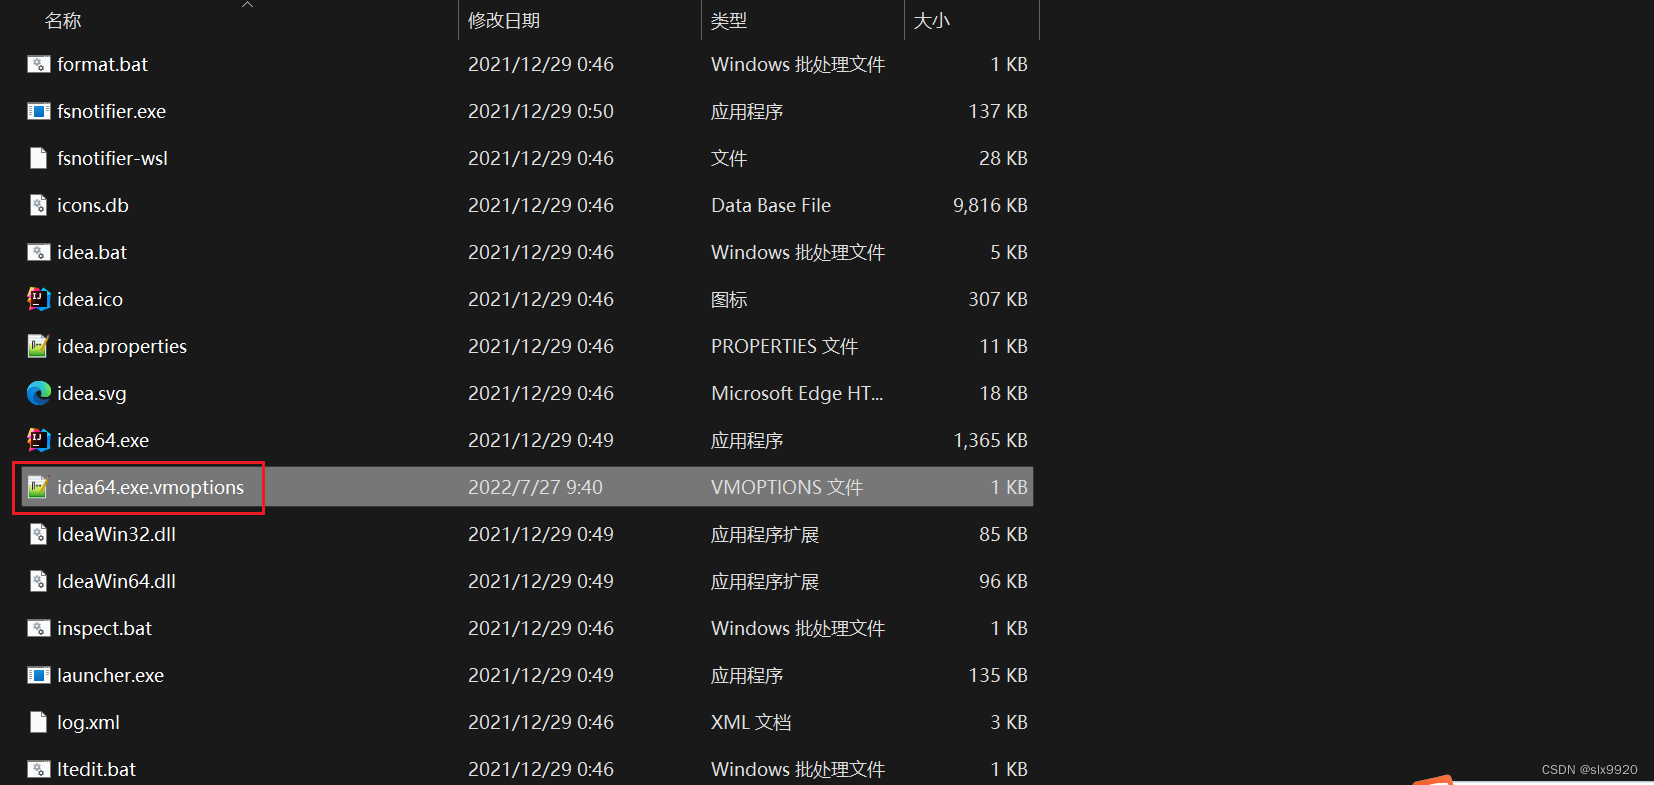Click the 307 KB size value
Viewport: 1654px width, 785px height.
998,299
